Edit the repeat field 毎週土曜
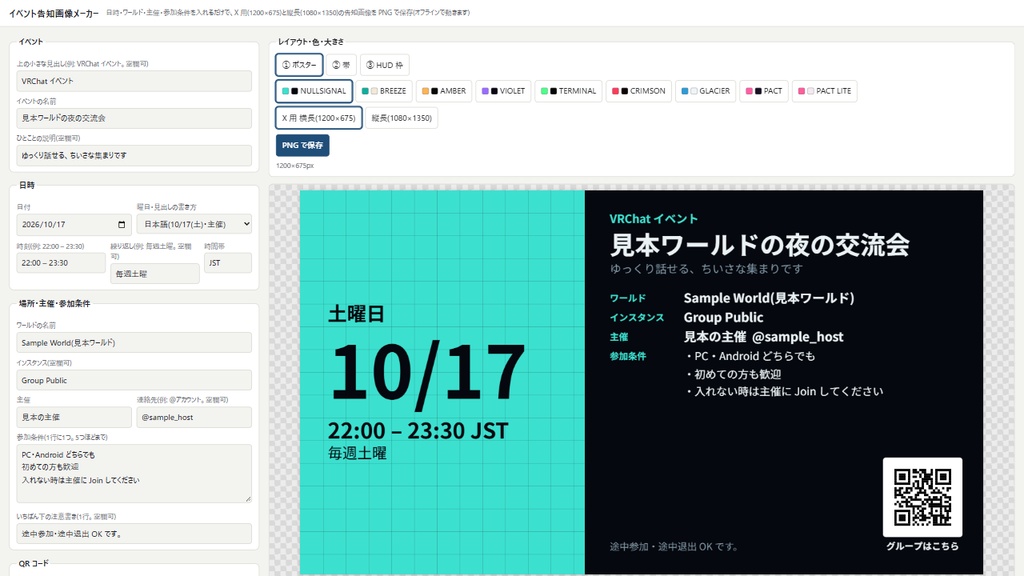 [155, 274]
